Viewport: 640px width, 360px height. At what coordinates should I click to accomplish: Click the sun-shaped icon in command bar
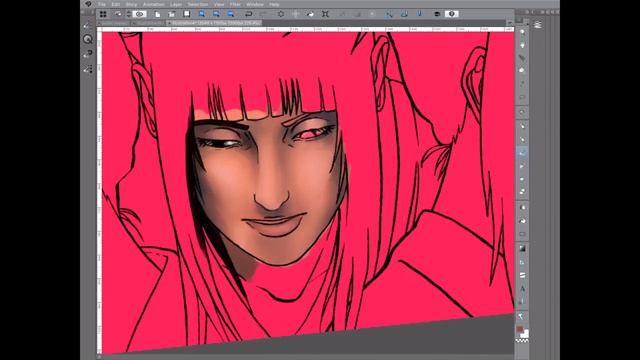[281, 14]
